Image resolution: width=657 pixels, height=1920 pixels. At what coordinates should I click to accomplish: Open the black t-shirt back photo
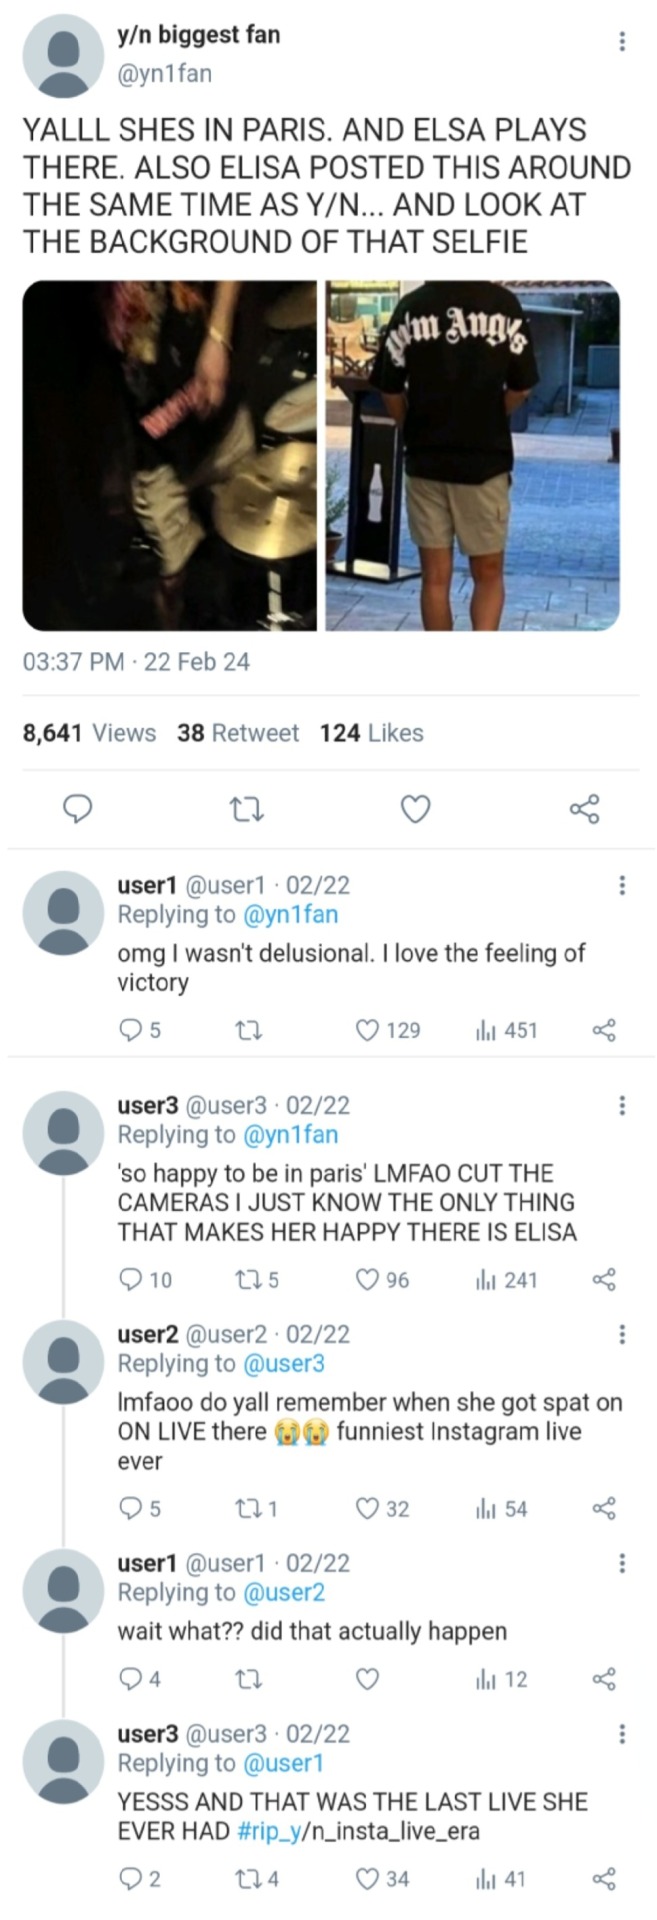click(x=472, y=455)
